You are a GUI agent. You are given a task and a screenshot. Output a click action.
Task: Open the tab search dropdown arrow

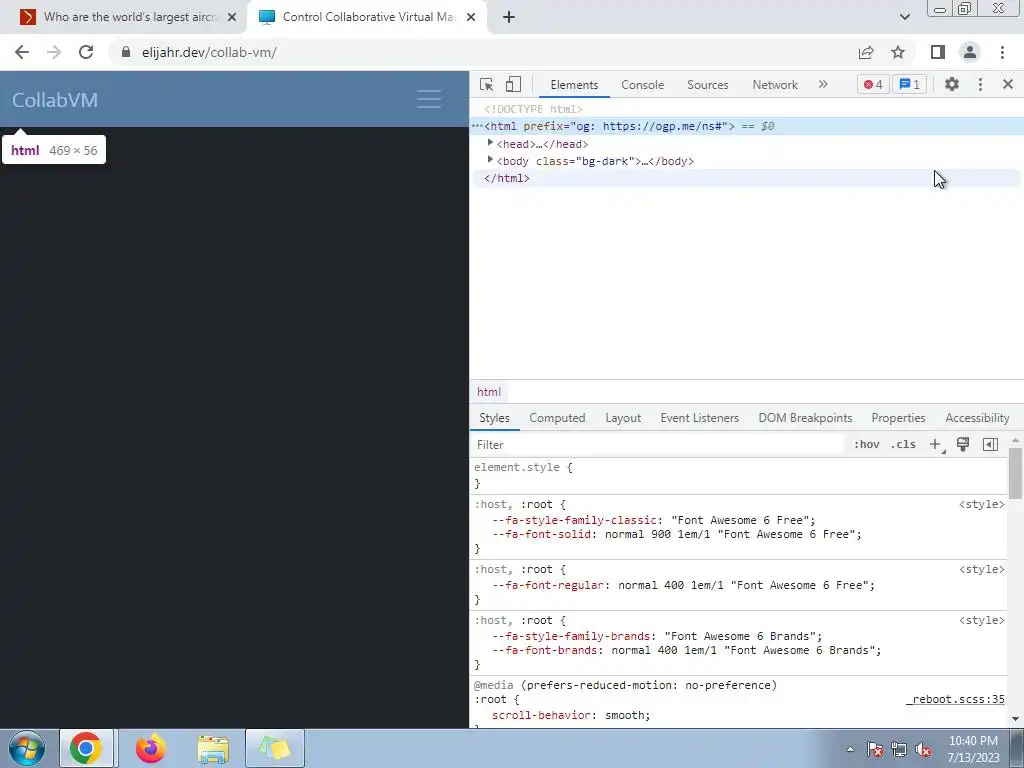pyautogui.click(x=904, y=17)
